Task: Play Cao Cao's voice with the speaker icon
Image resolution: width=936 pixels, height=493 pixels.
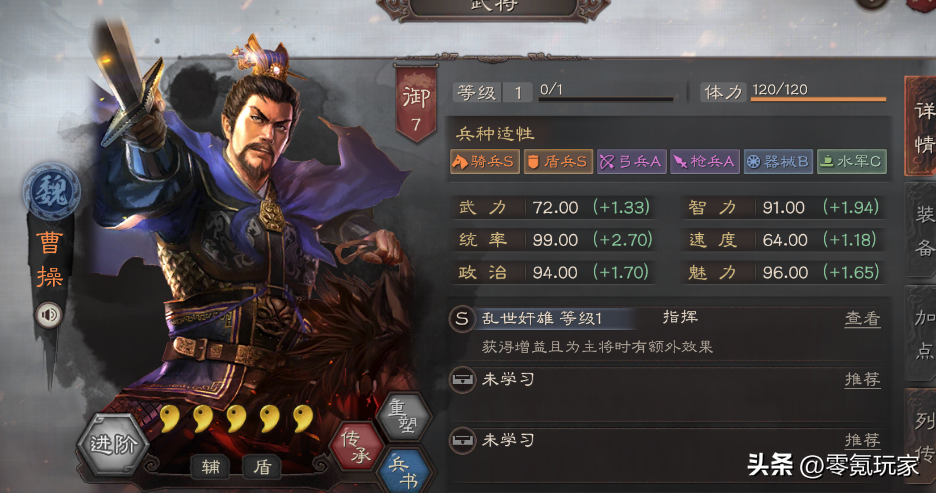Action: point(49,315)
